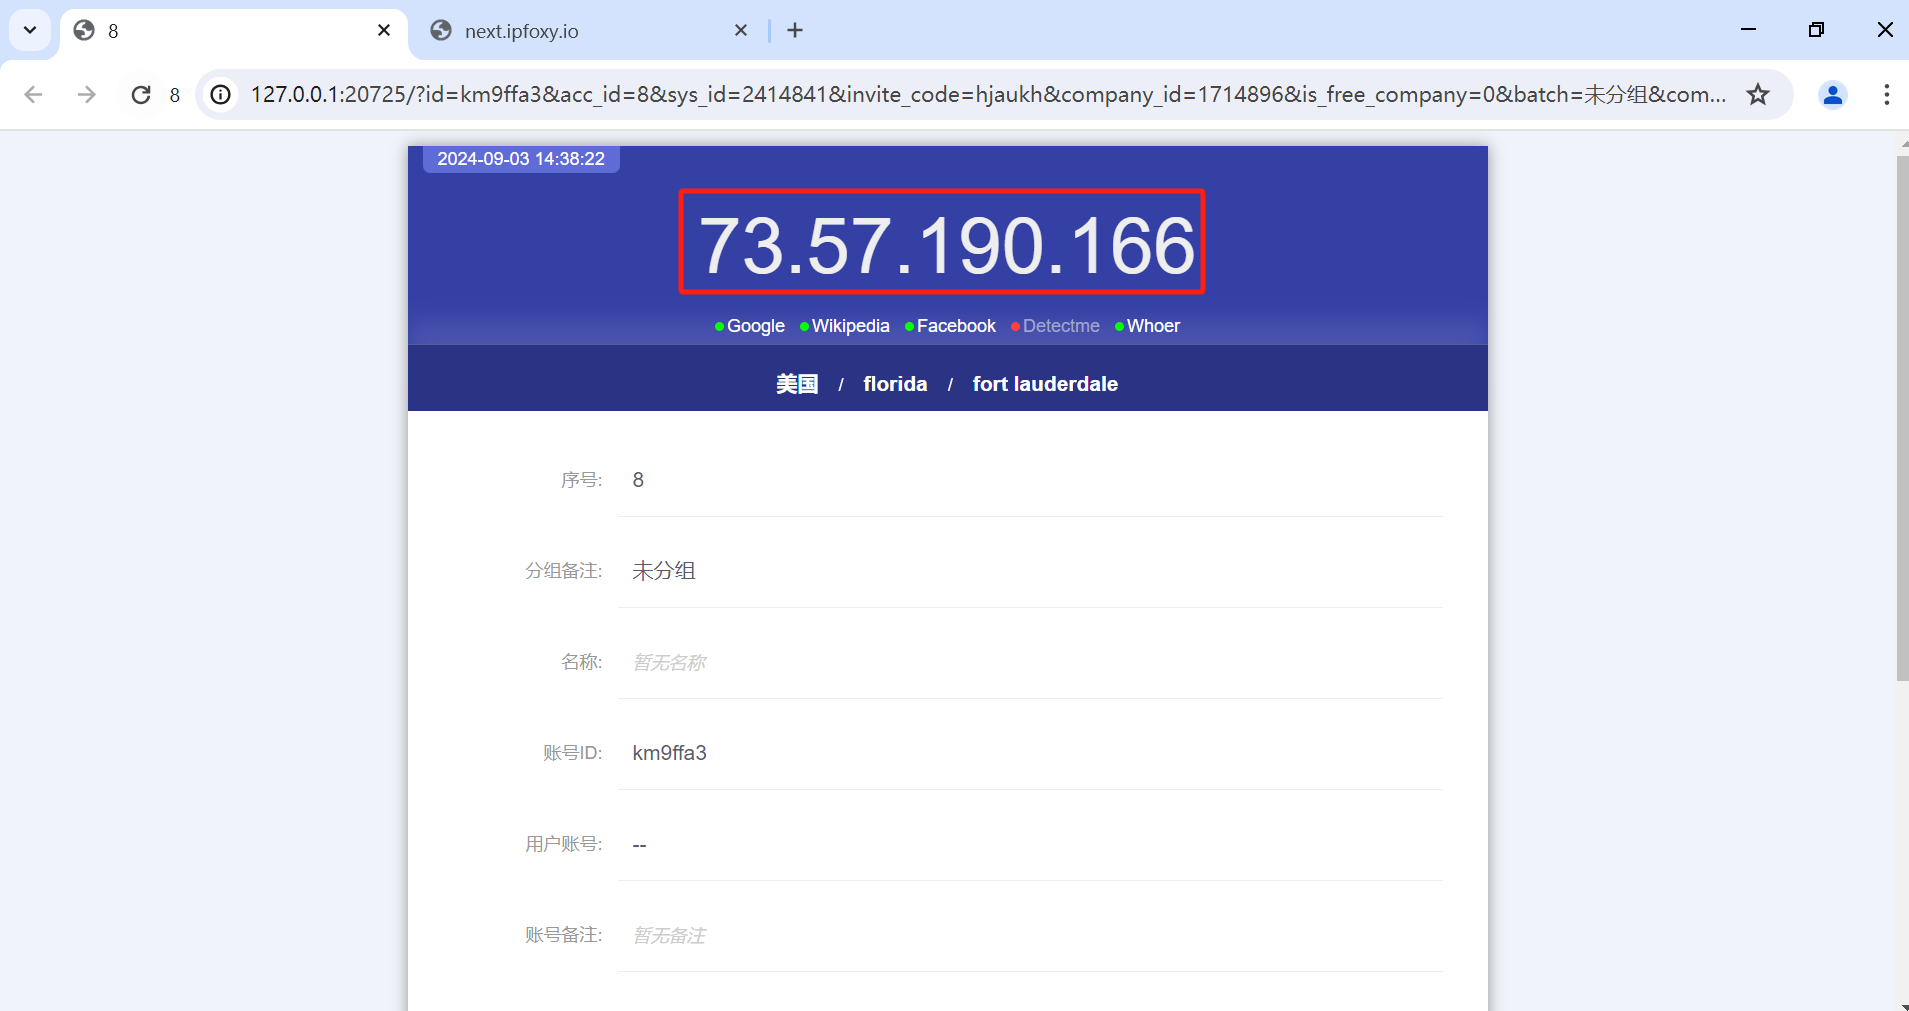Open the tab search chevron
1909x1011 pixels.
(x=29, y=30)
